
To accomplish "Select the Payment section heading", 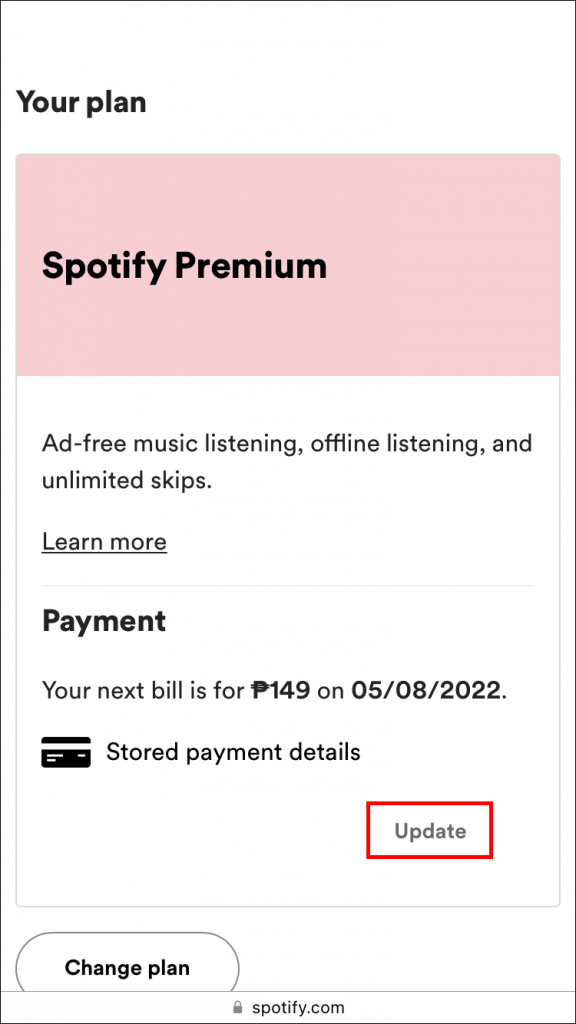I will pyautogui.click(x=104, y=621).
